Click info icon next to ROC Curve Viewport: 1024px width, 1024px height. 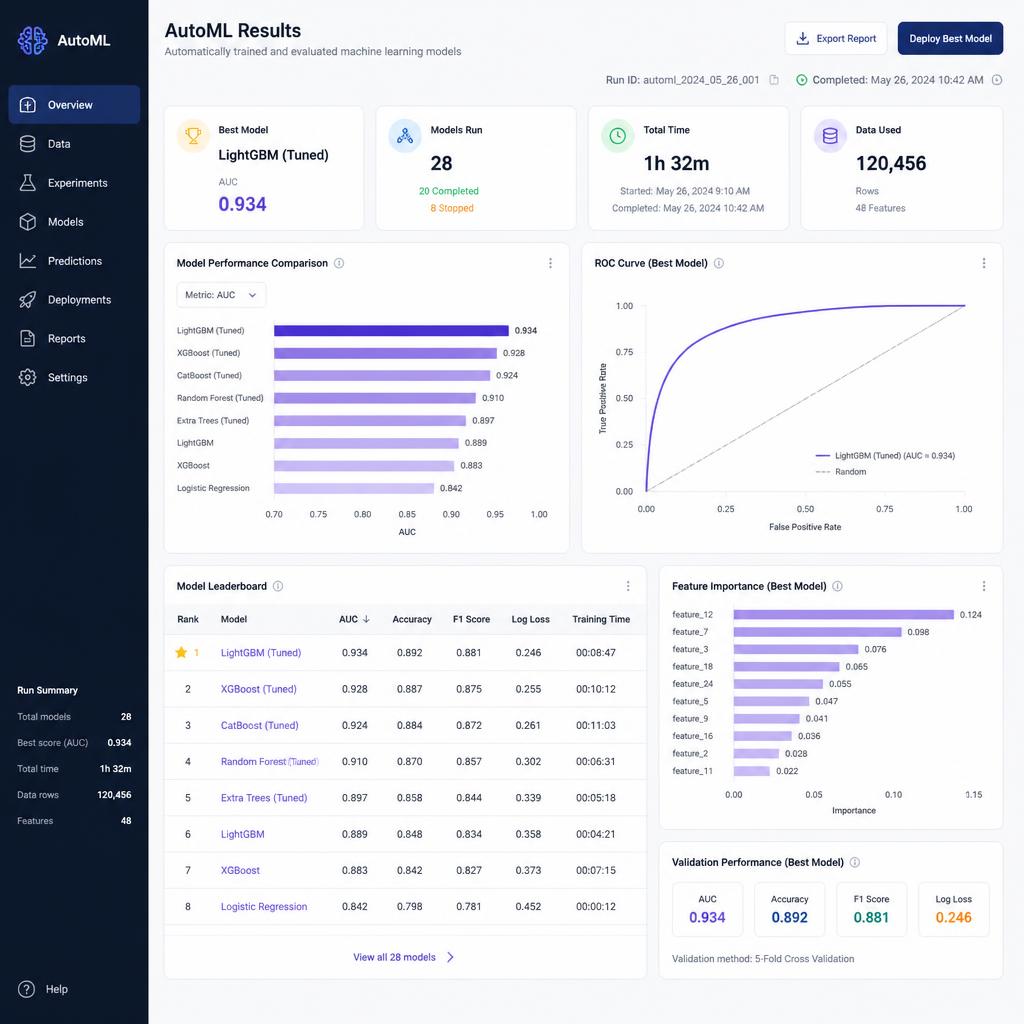(x=718, y=263)
